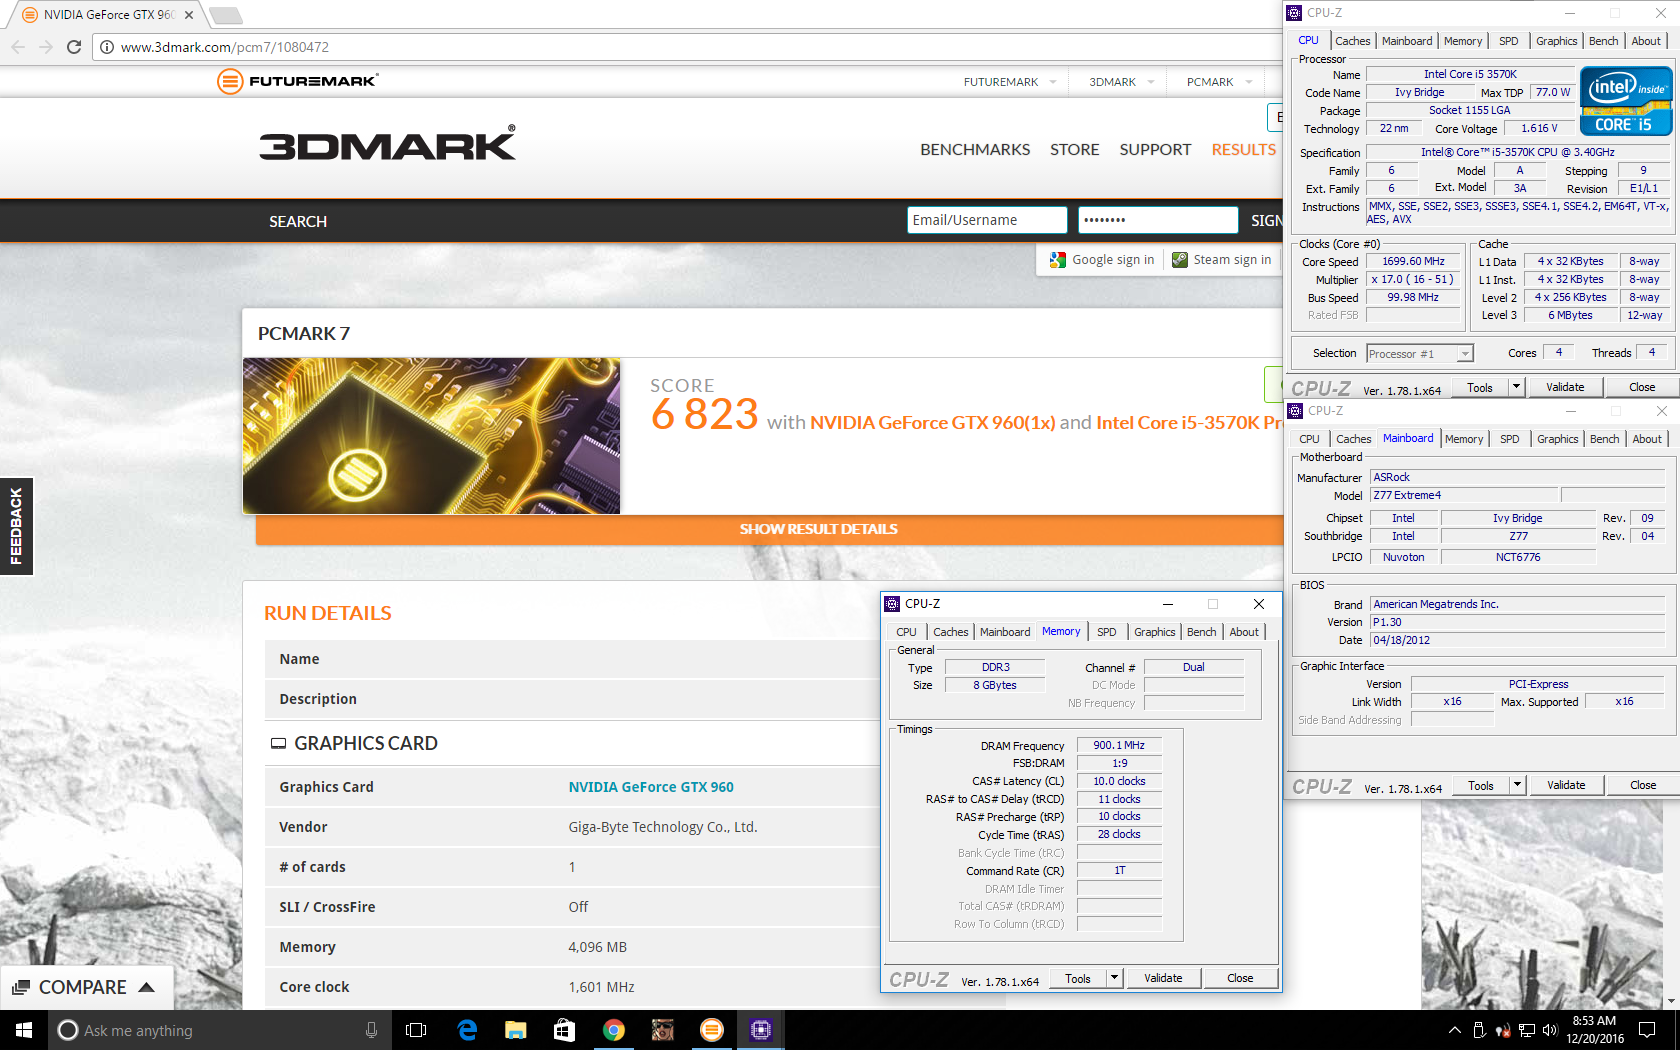Click the site info icon in address bar
Image resolution: width=1680 pixels, height=1050 pixels.
pyautogui.click(x=107, y=47)
